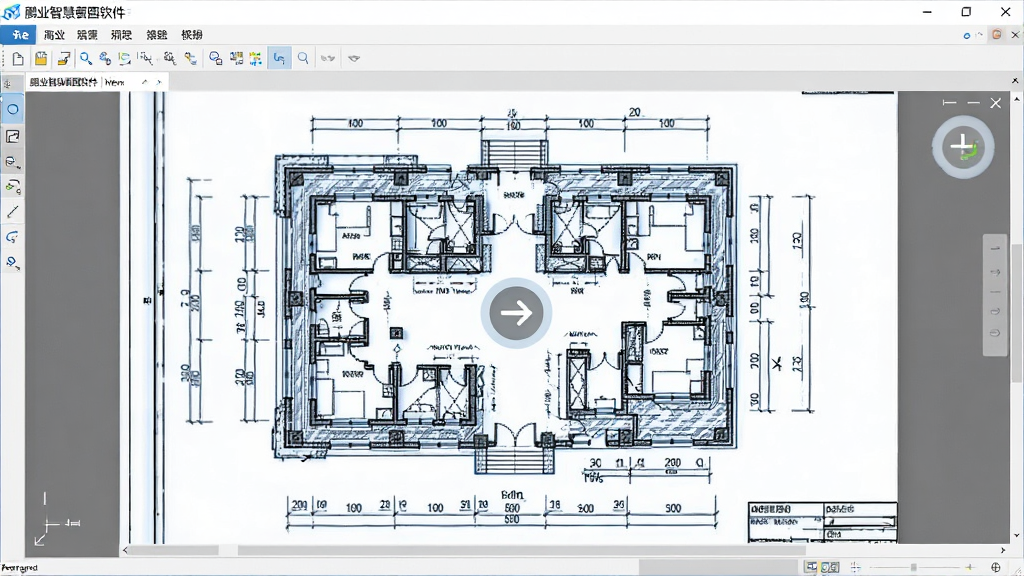Click the zoom slider handle in status bar
Screen dimensions: 1024x576
[x=913, y=568]
